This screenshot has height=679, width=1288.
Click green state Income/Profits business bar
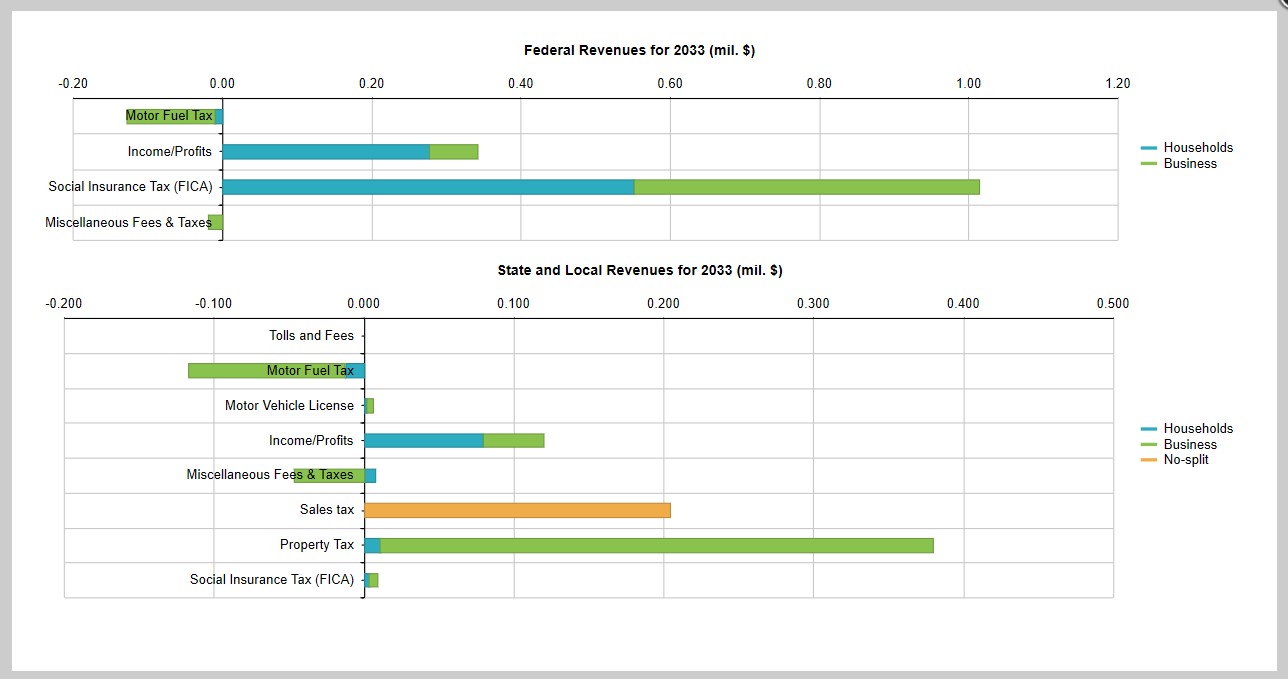click(x=514, y=441)
